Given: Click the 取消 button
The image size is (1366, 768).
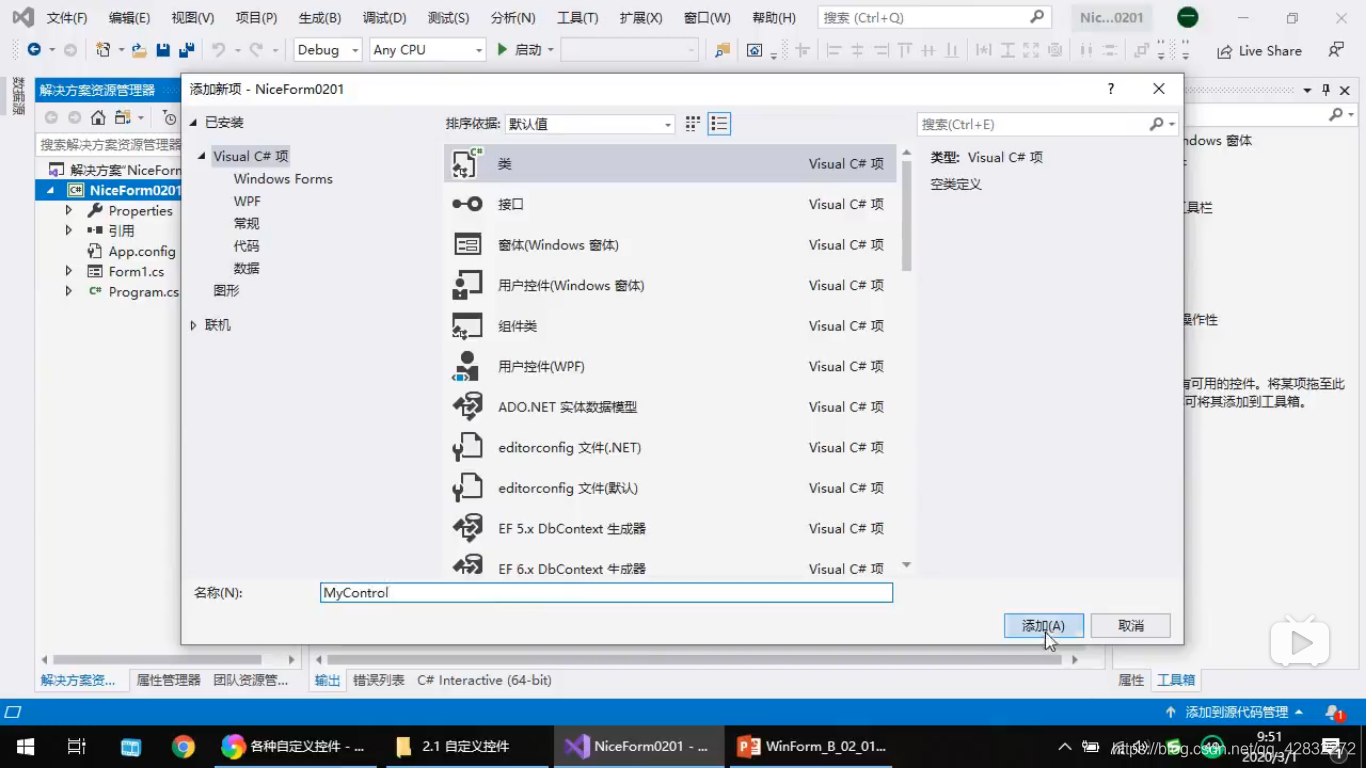Looking at the screenshot, I should (1130, 625).
